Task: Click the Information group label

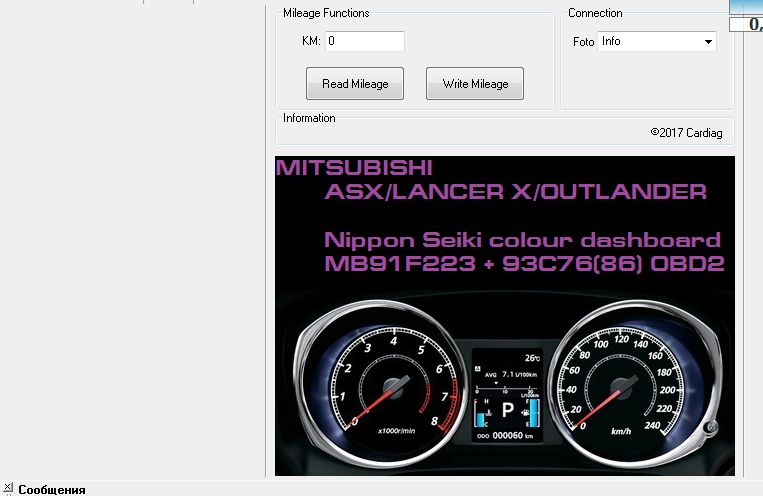Action: [309, 118]
